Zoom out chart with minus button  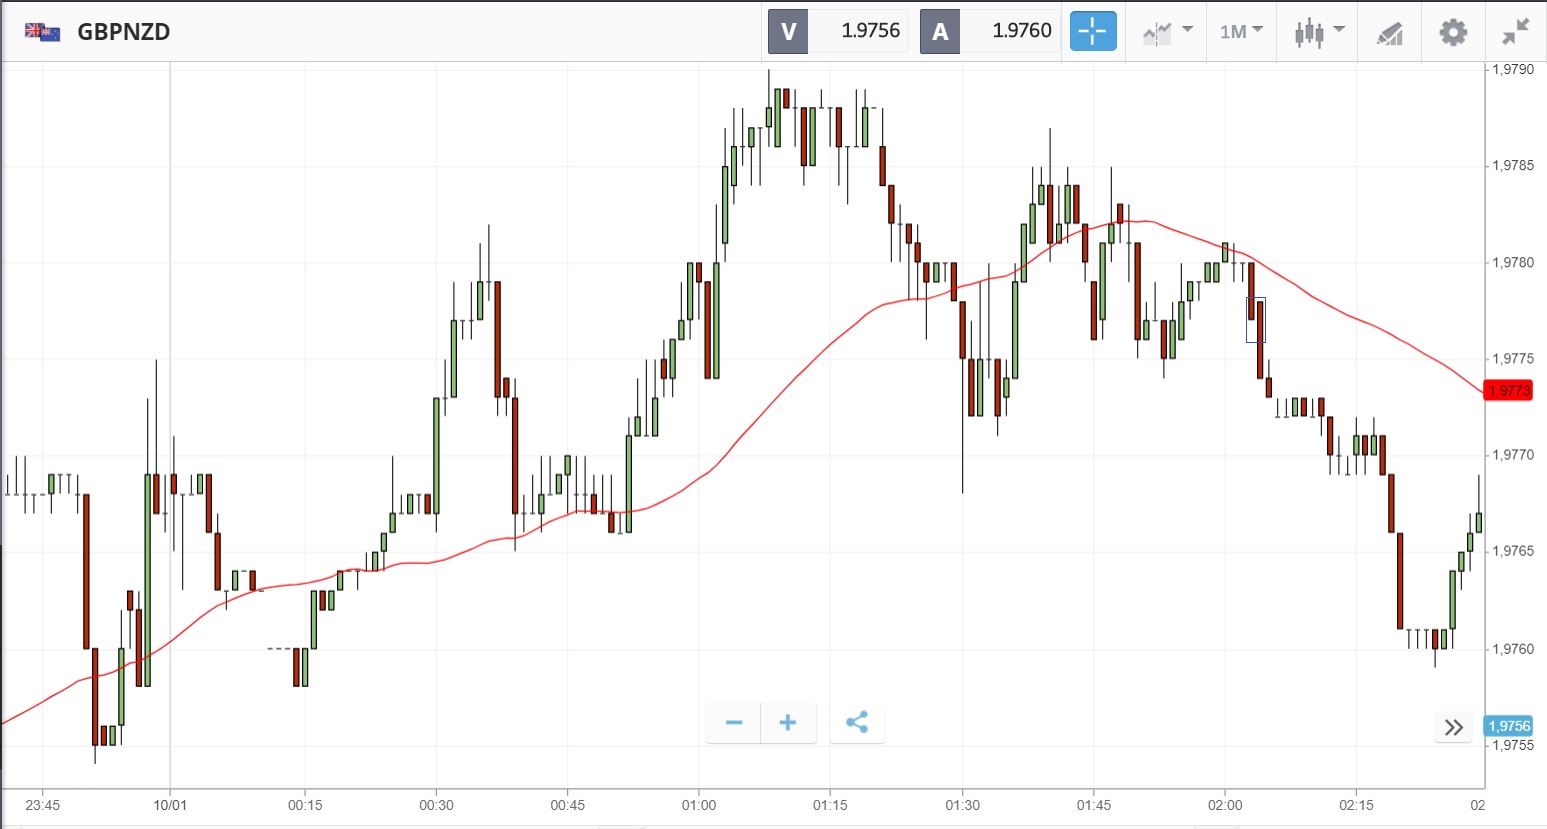click(734, 723)
